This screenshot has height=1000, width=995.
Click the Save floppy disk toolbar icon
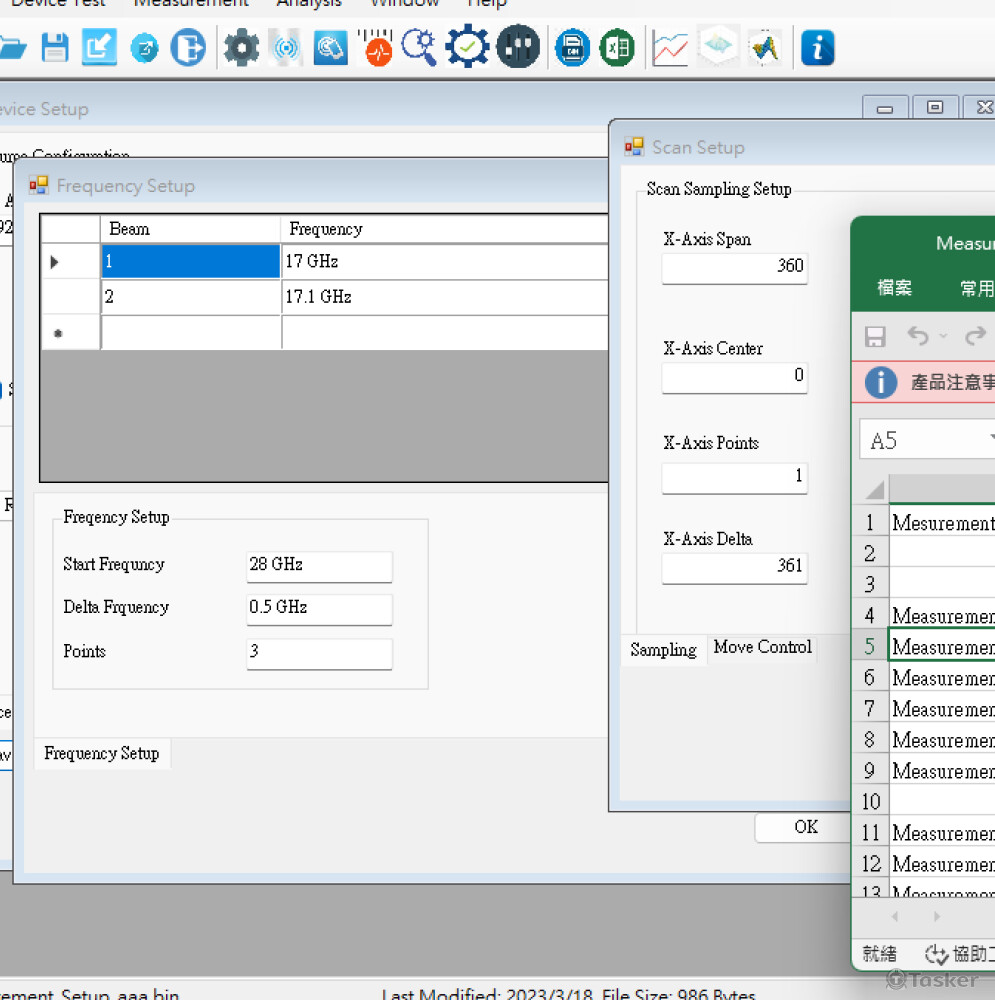[x=55, y=47]
